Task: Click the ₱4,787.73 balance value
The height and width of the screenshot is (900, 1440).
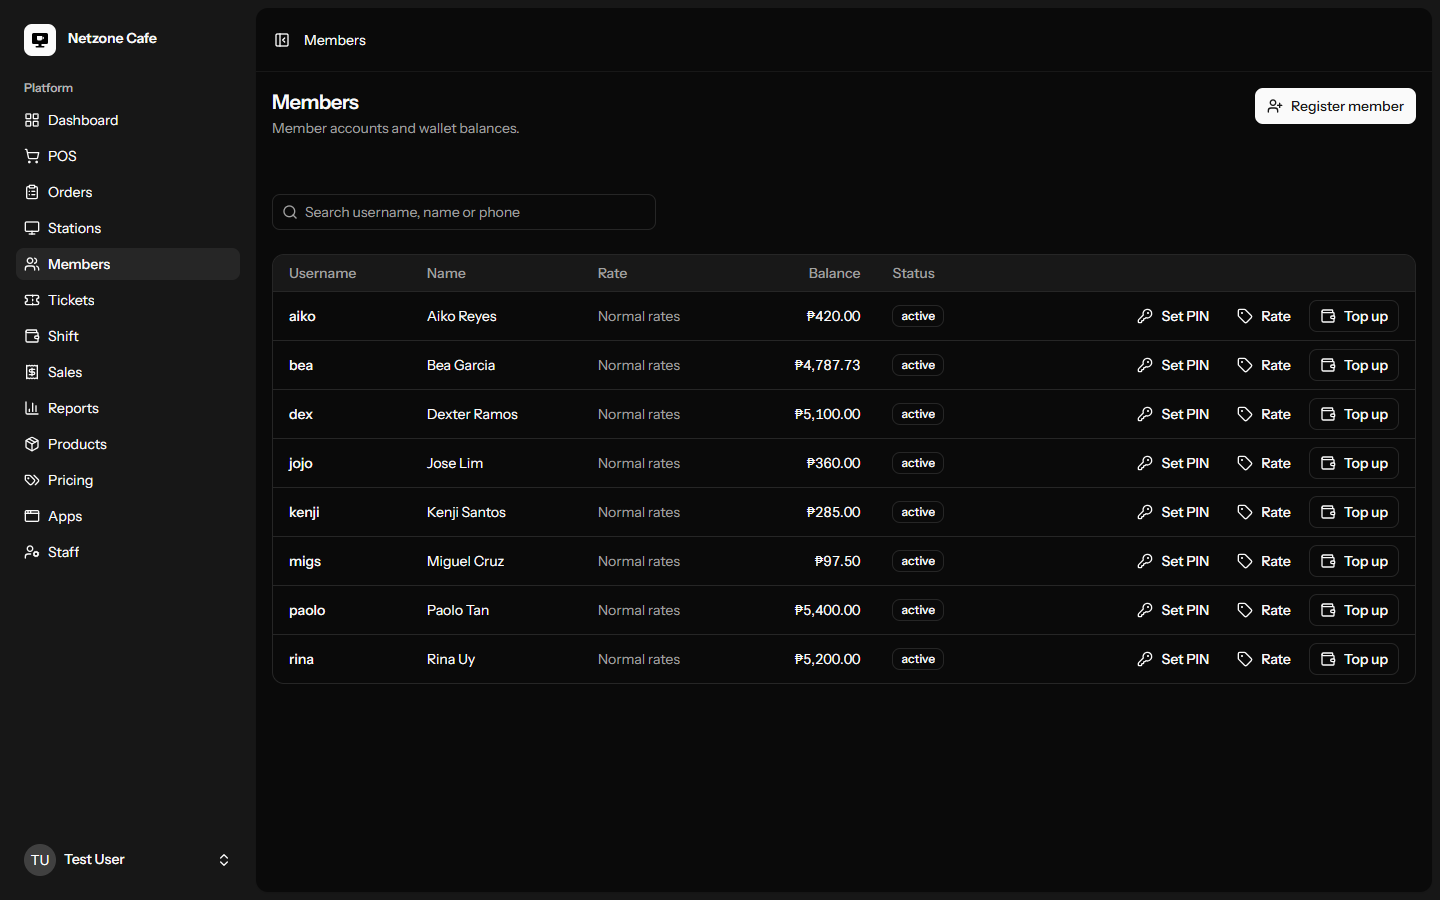Action: 827,365
